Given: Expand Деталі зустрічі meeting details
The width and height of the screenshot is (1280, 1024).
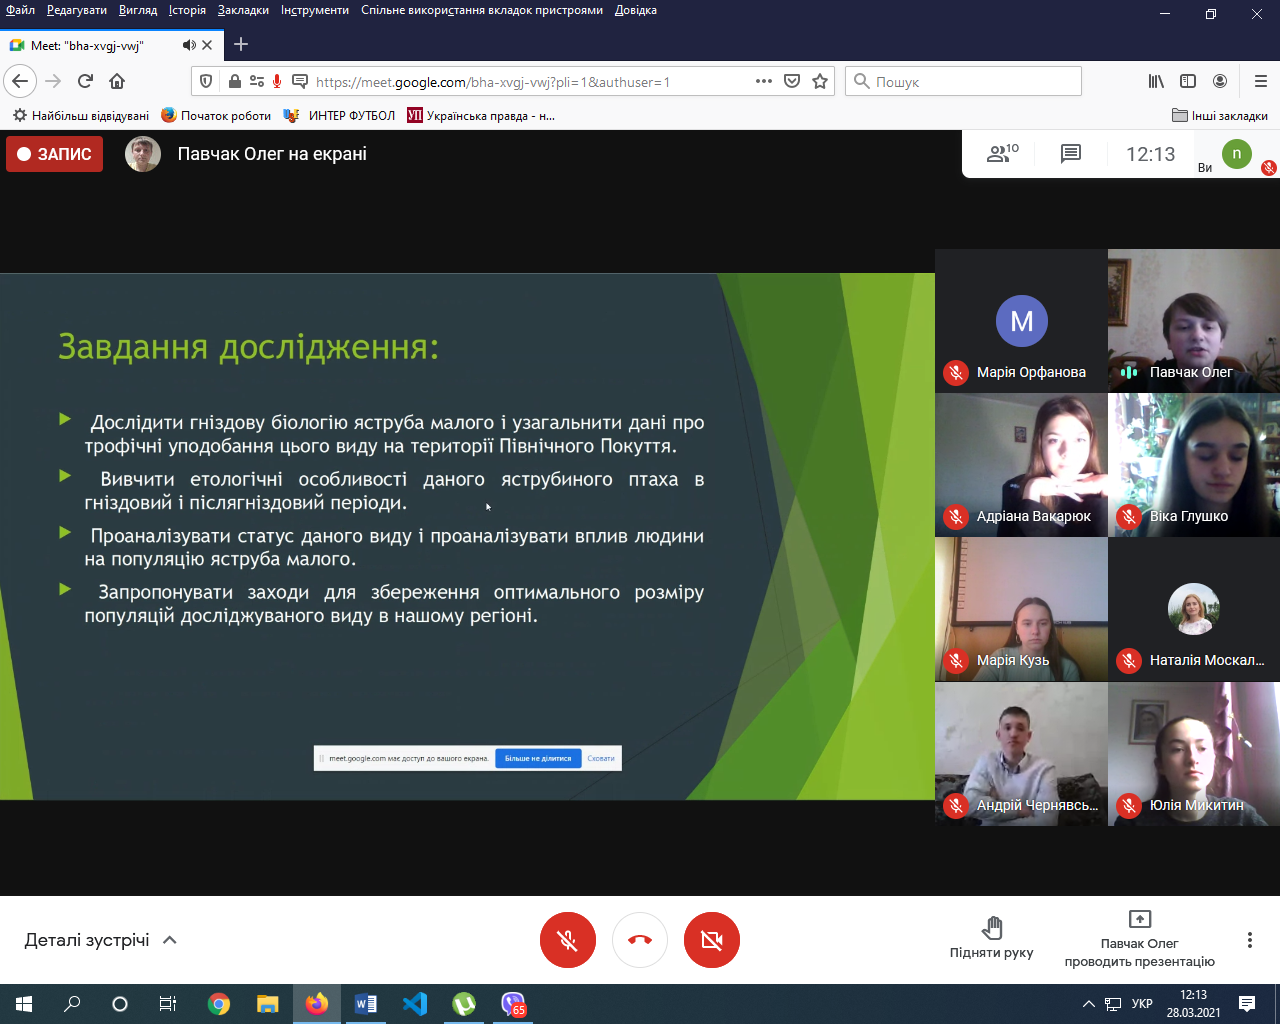Looking at the screenshot, I should 101,940.
